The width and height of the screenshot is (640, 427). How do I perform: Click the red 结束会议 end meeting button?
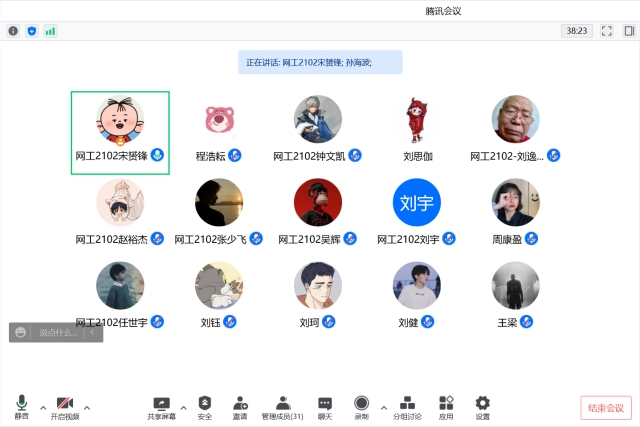pos(606,408)
